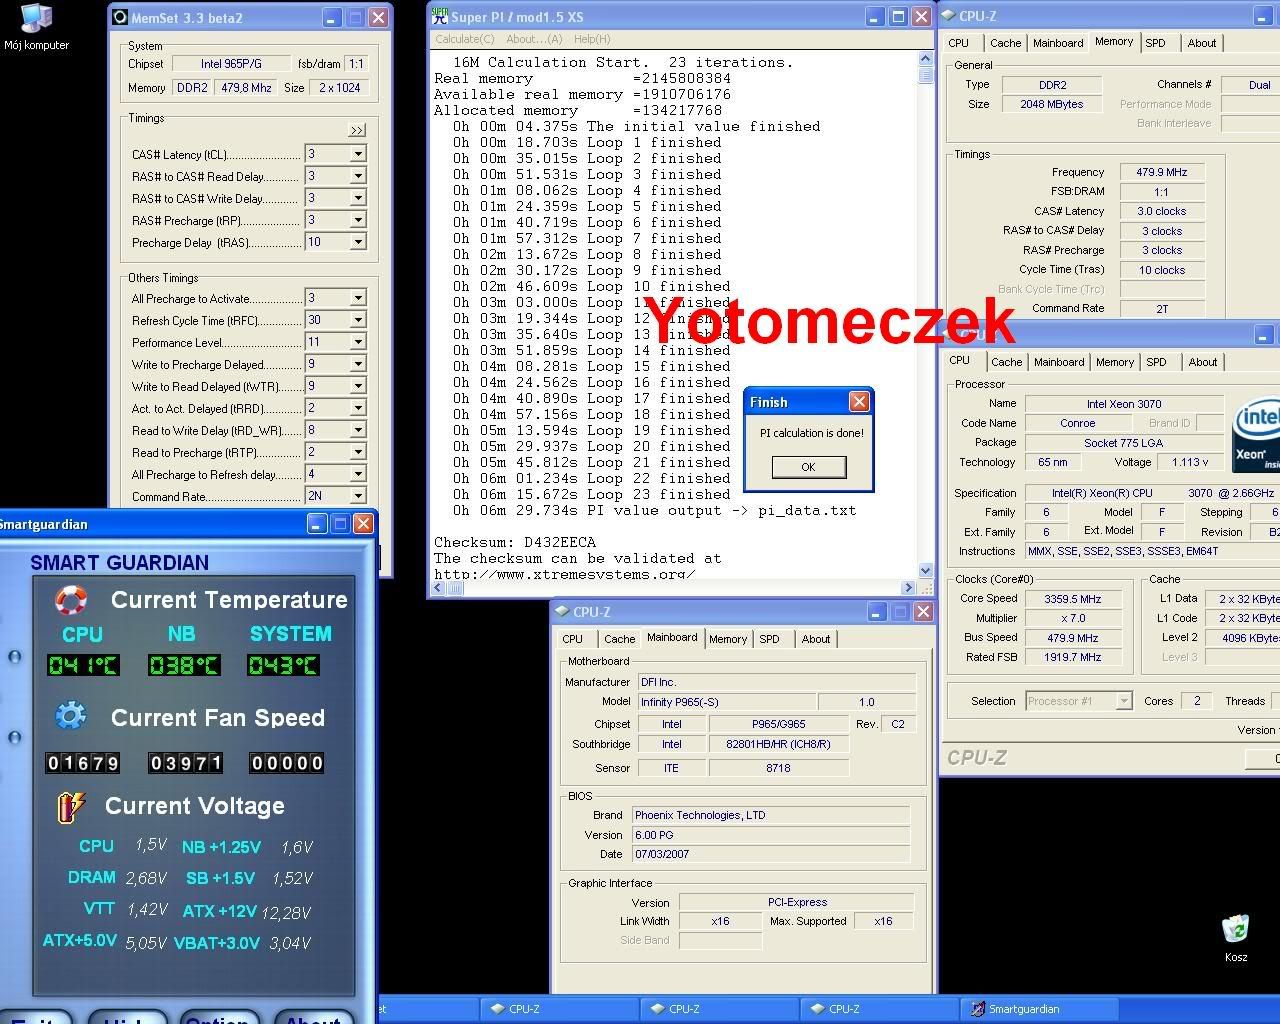Click the CAS# Latency 3.0 clocks value
Image resolution: width=1280 pixels, height=1024 pixels.
1161,211
